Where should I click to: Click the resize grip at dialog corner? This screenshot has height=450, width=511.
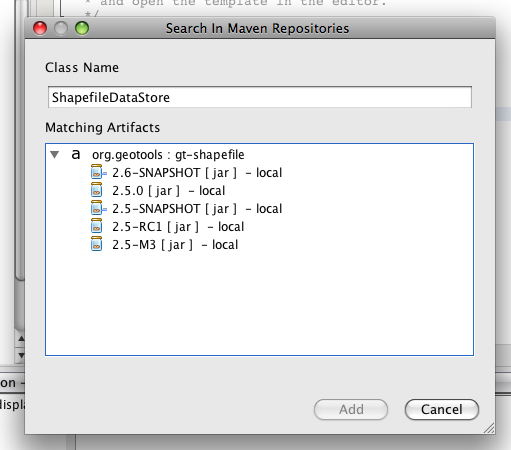click(489, 428)
